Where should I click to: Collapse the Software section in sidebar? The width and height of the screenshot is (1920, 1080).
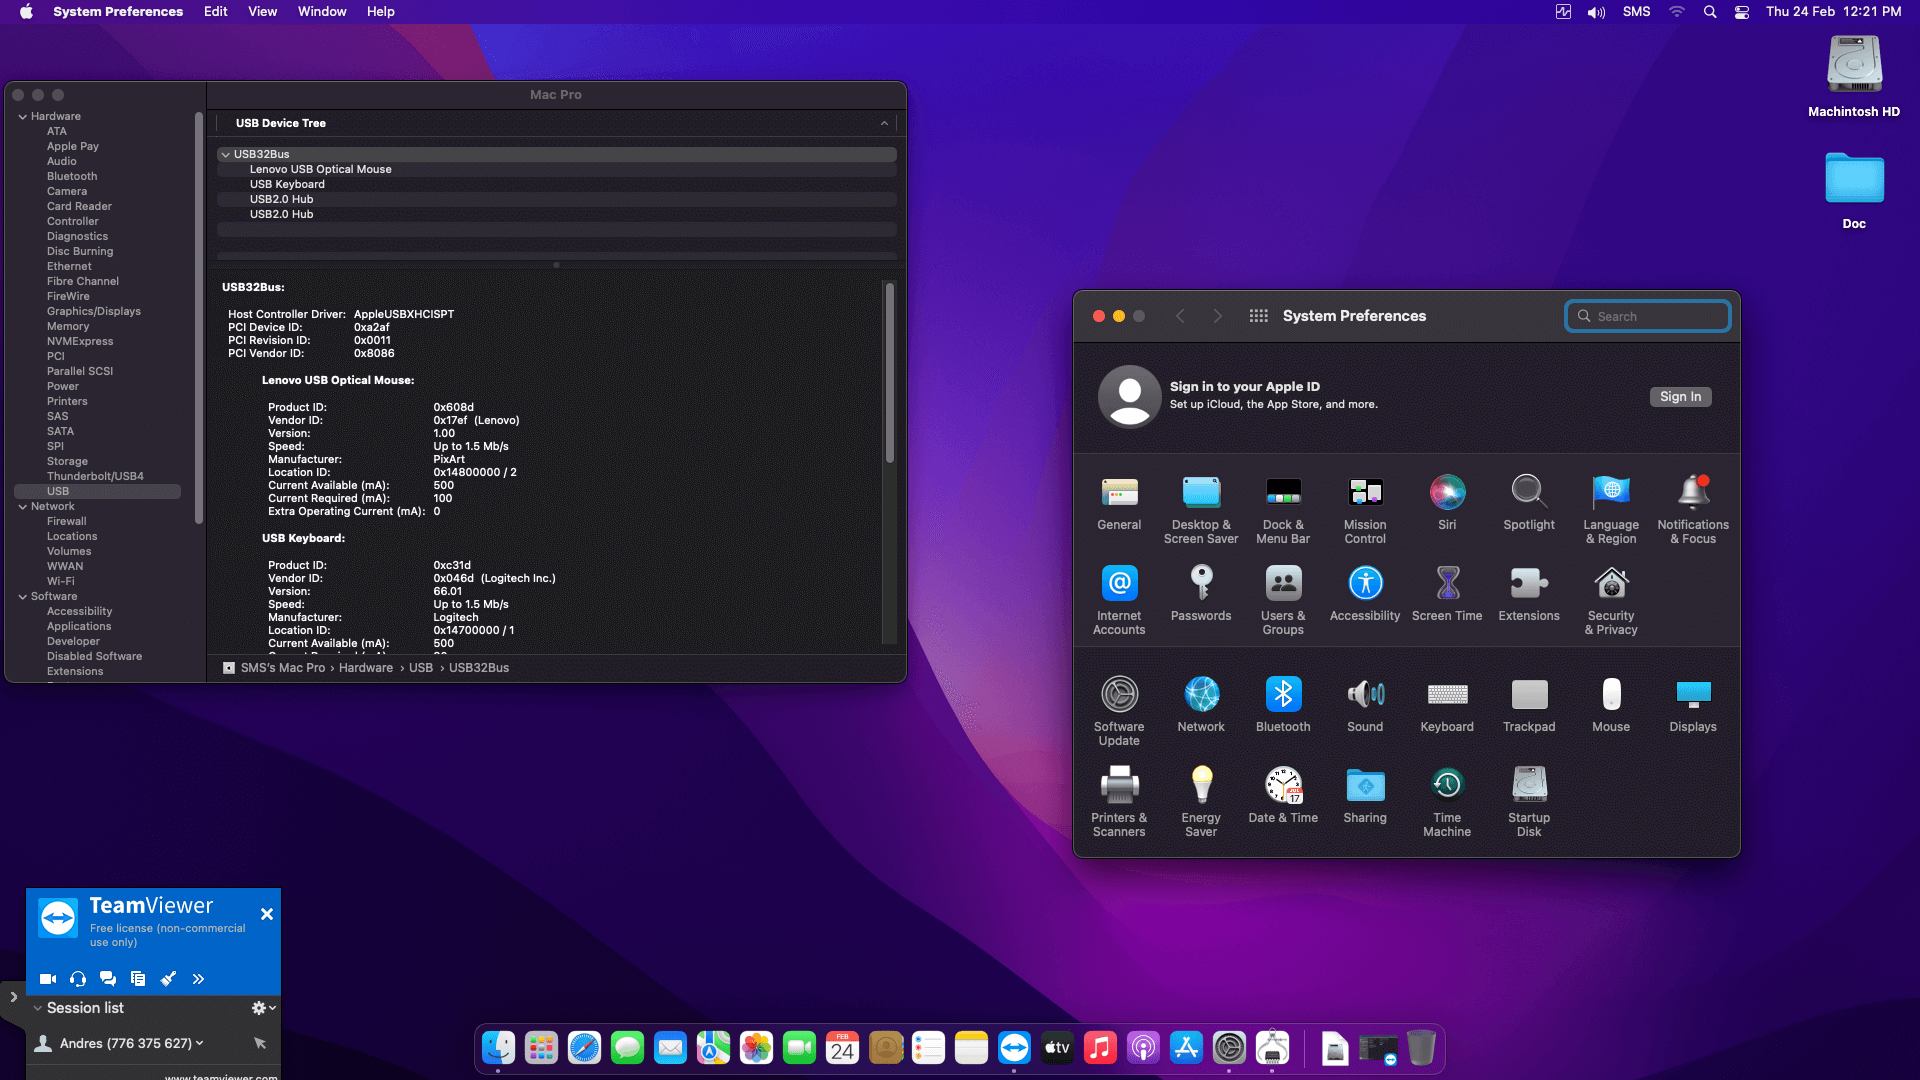pos(22,597)
